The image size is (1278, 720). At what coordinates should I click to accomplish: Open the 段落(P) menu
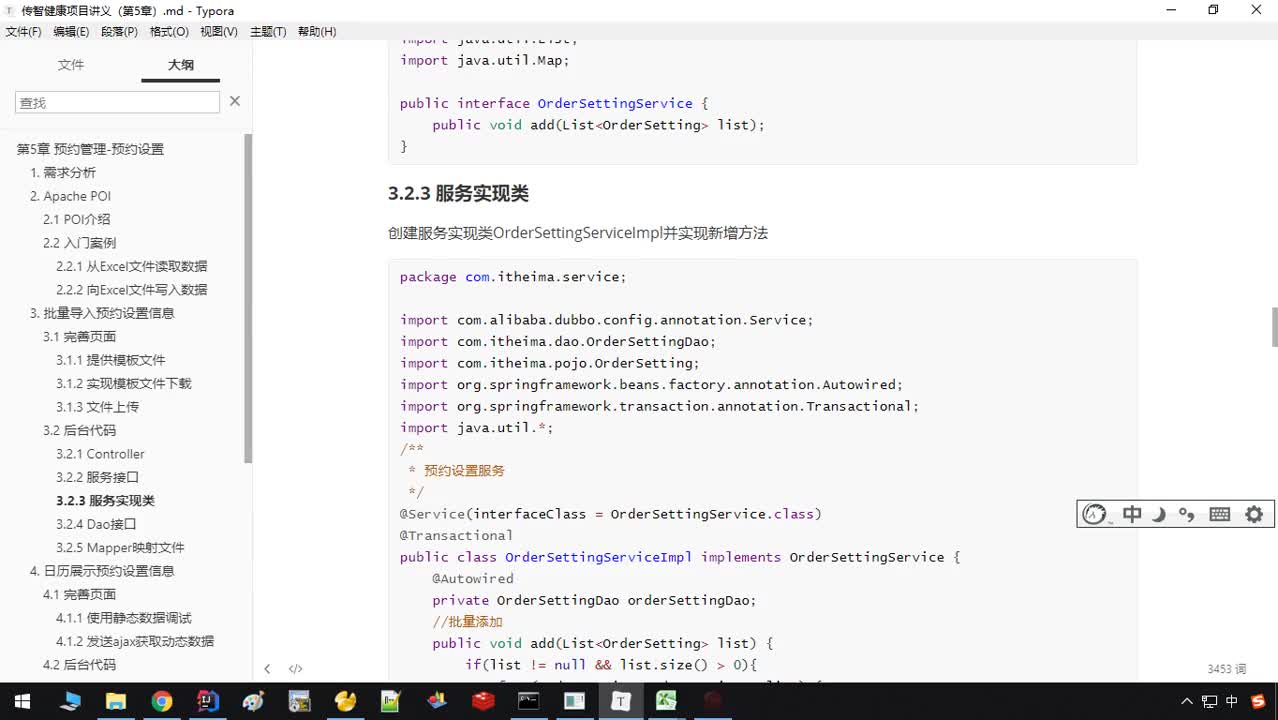point(119,32)
